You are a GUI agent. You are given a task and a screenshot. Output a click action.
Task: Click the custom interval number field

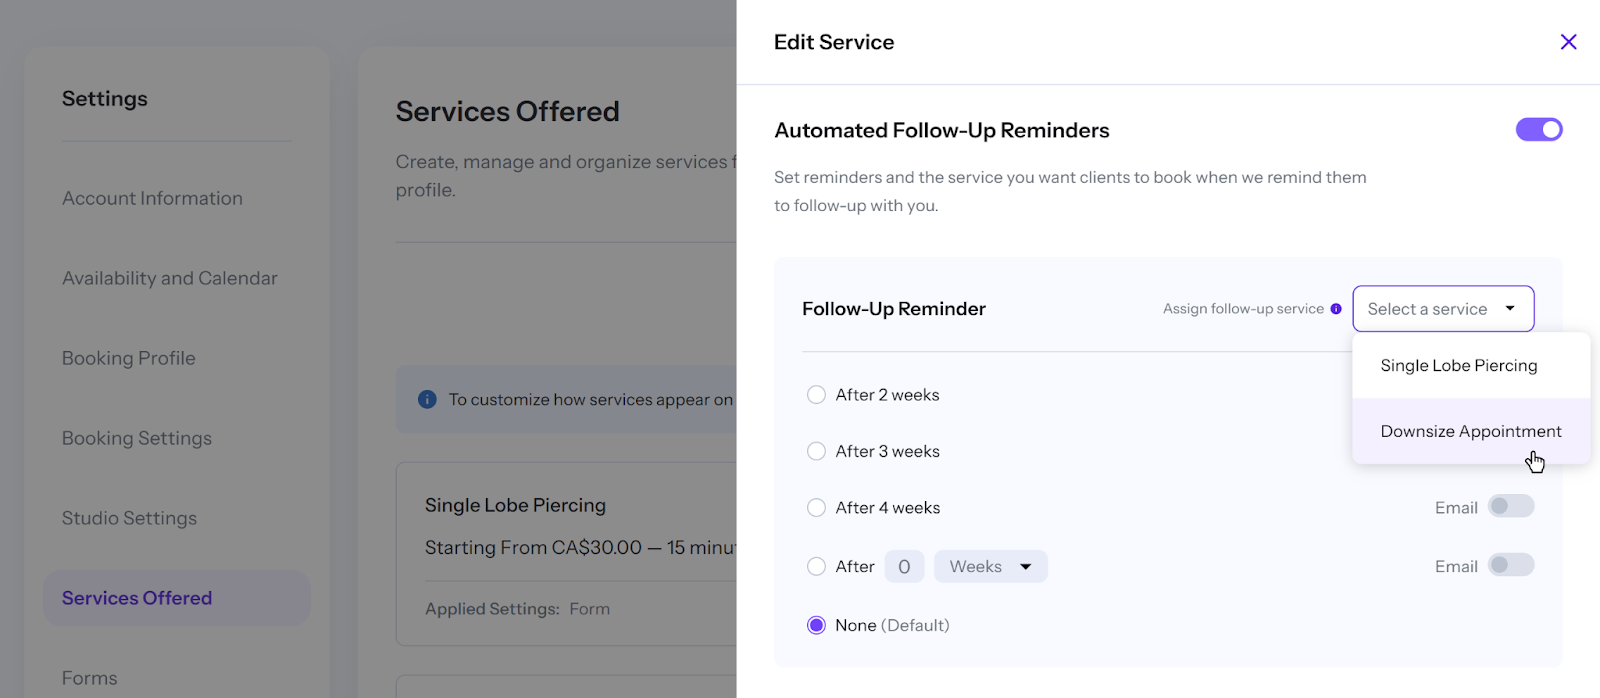click(904, 567)
